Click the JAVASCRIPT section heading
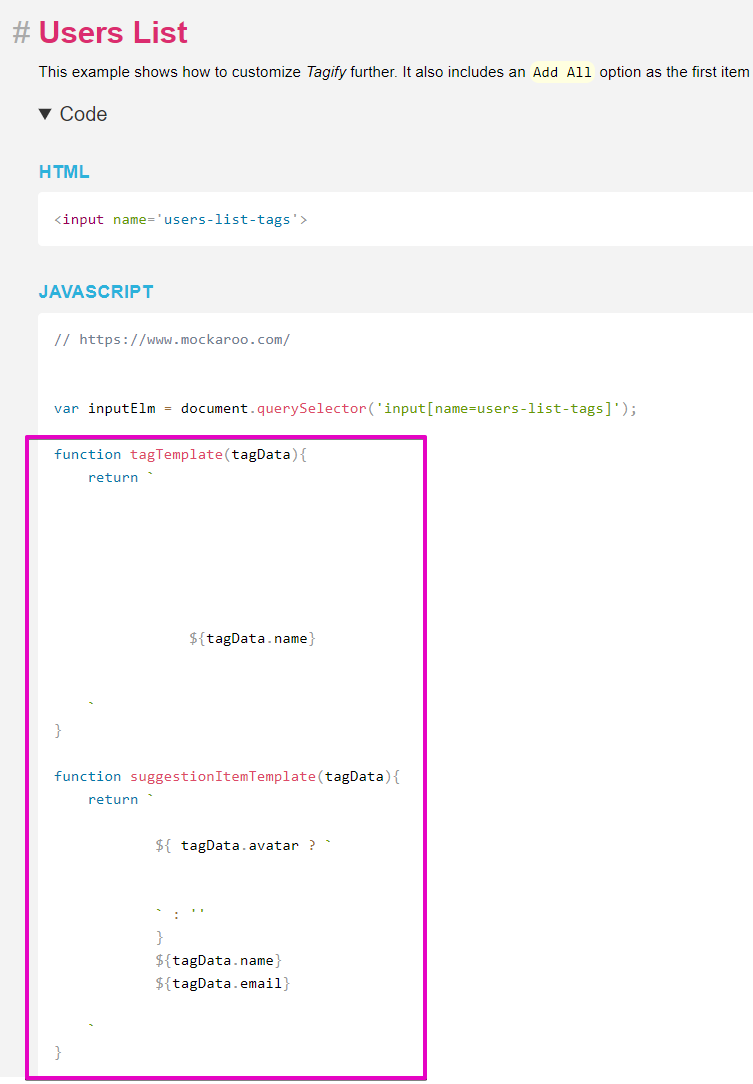The image size is (753, 1084). pos(96,292)
